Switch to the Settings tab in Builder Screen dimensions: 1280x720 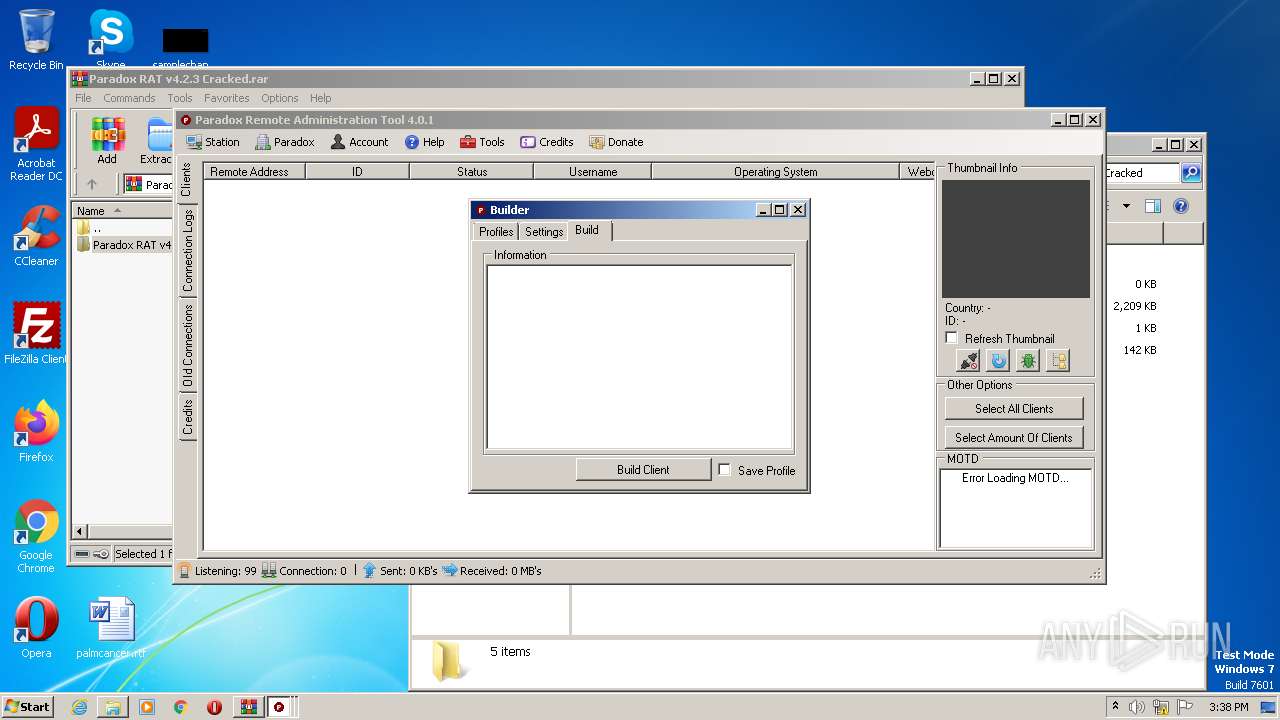click(544, 231)
